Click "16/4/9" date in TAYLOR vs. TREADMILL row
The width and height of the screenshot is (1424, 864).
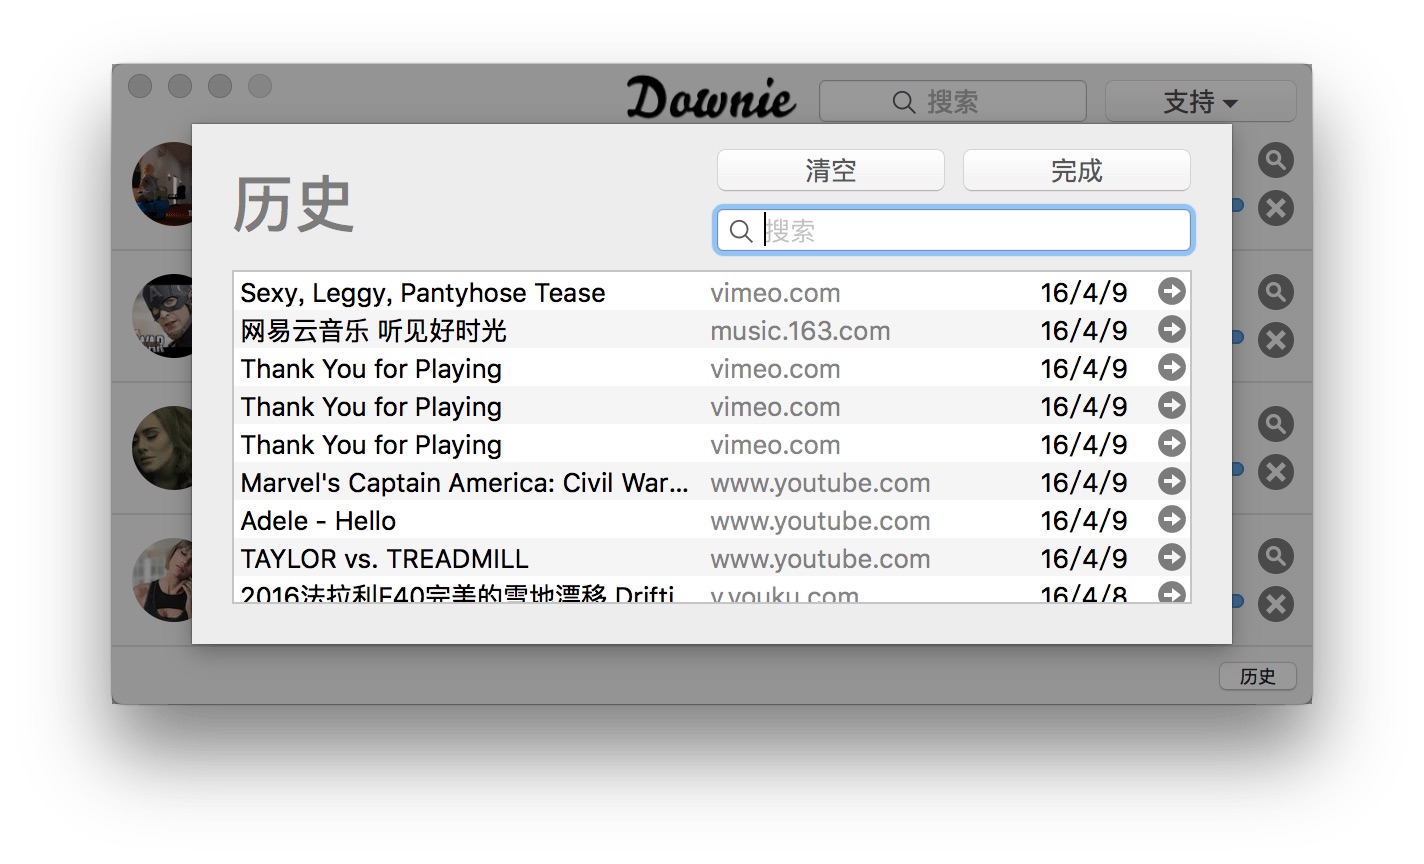click(x=1083, y=559)
